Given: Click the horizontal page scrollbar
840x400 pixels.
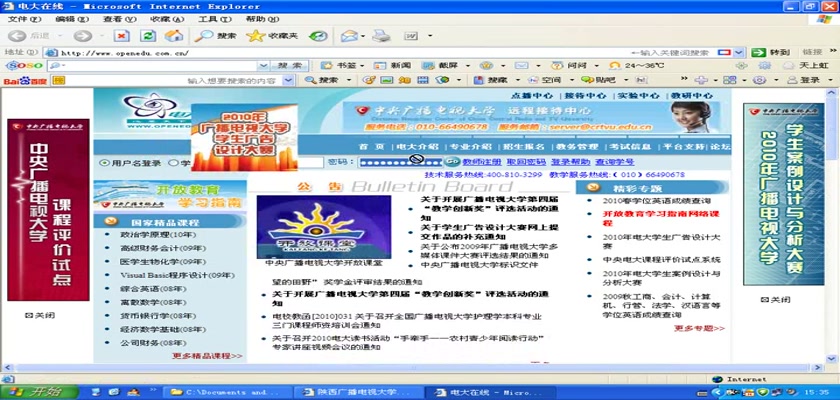Looking at the screenshot, I should (412, 368).
